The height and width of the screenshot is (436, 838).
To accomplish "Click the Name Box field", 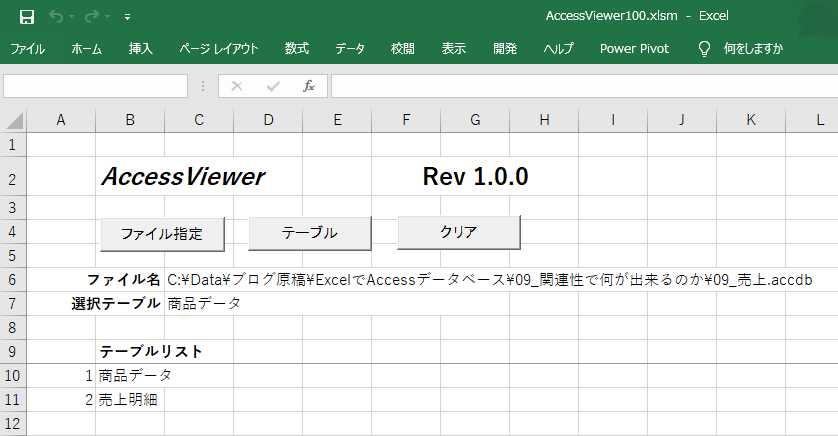I will (x=96, y=86).
